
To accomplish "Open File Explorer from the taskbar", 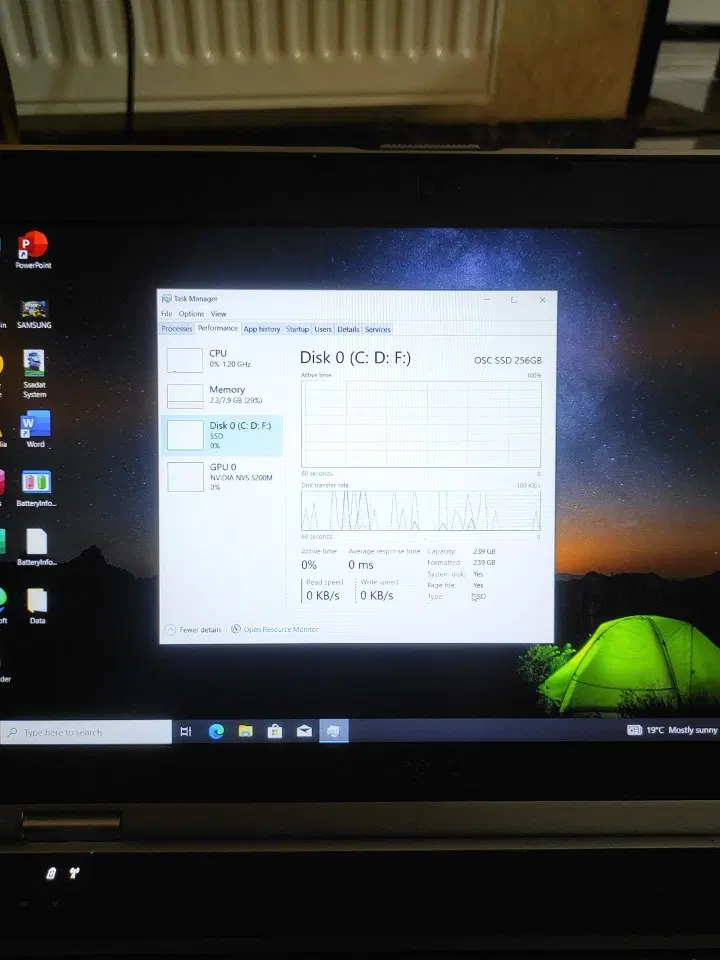I will coord(246,731).
